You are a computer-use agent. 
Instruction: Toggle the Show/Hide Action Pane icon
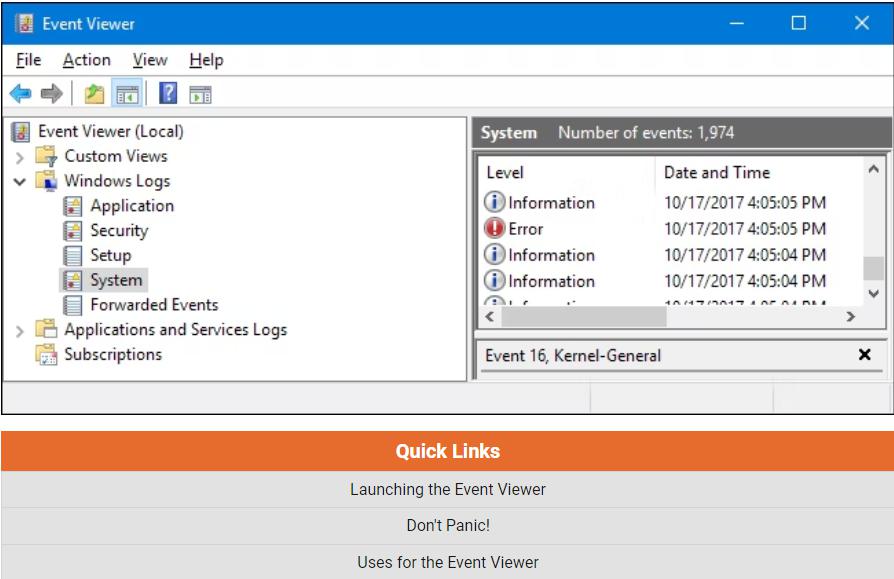click(200, 94)
